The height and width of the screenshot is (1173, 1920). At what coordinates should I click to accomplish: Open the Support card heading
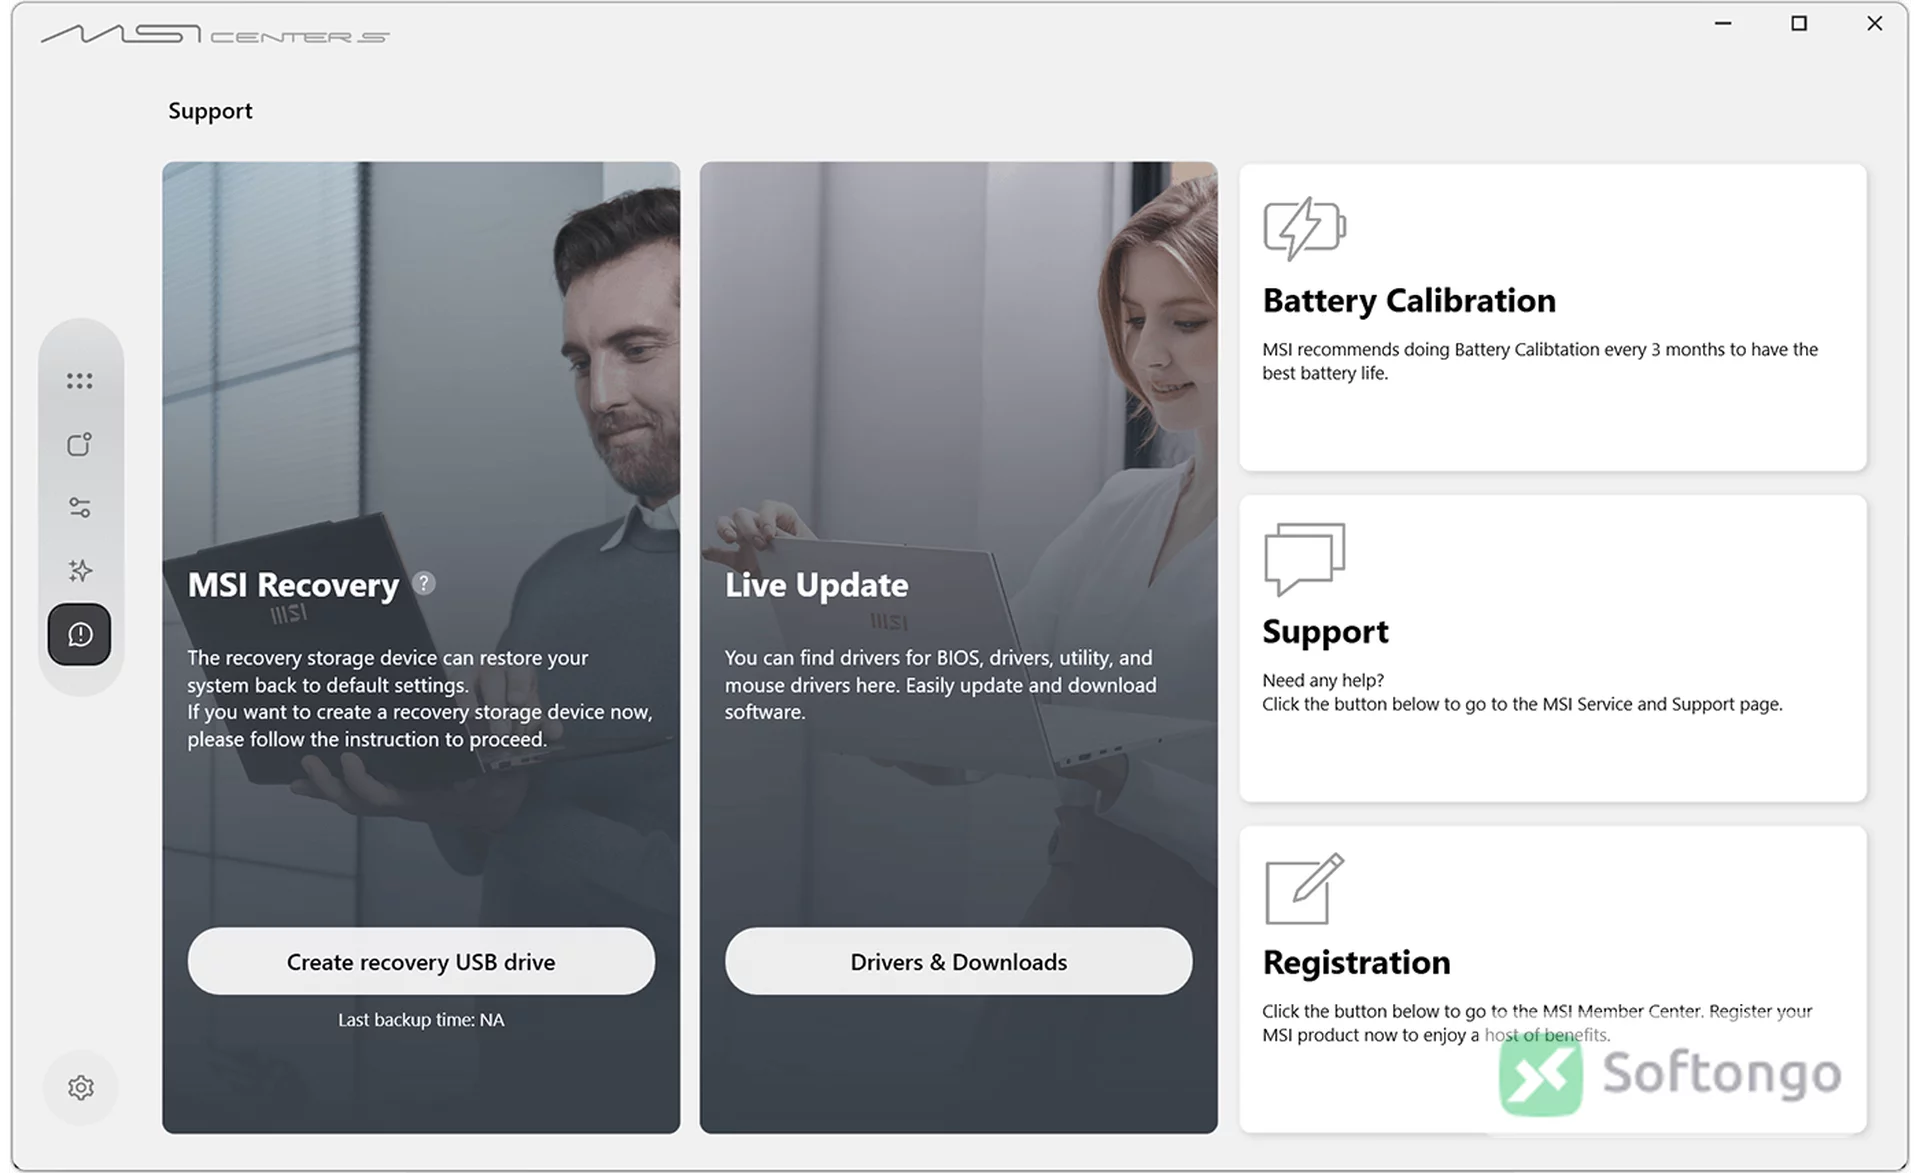[x=1325, y=632]
